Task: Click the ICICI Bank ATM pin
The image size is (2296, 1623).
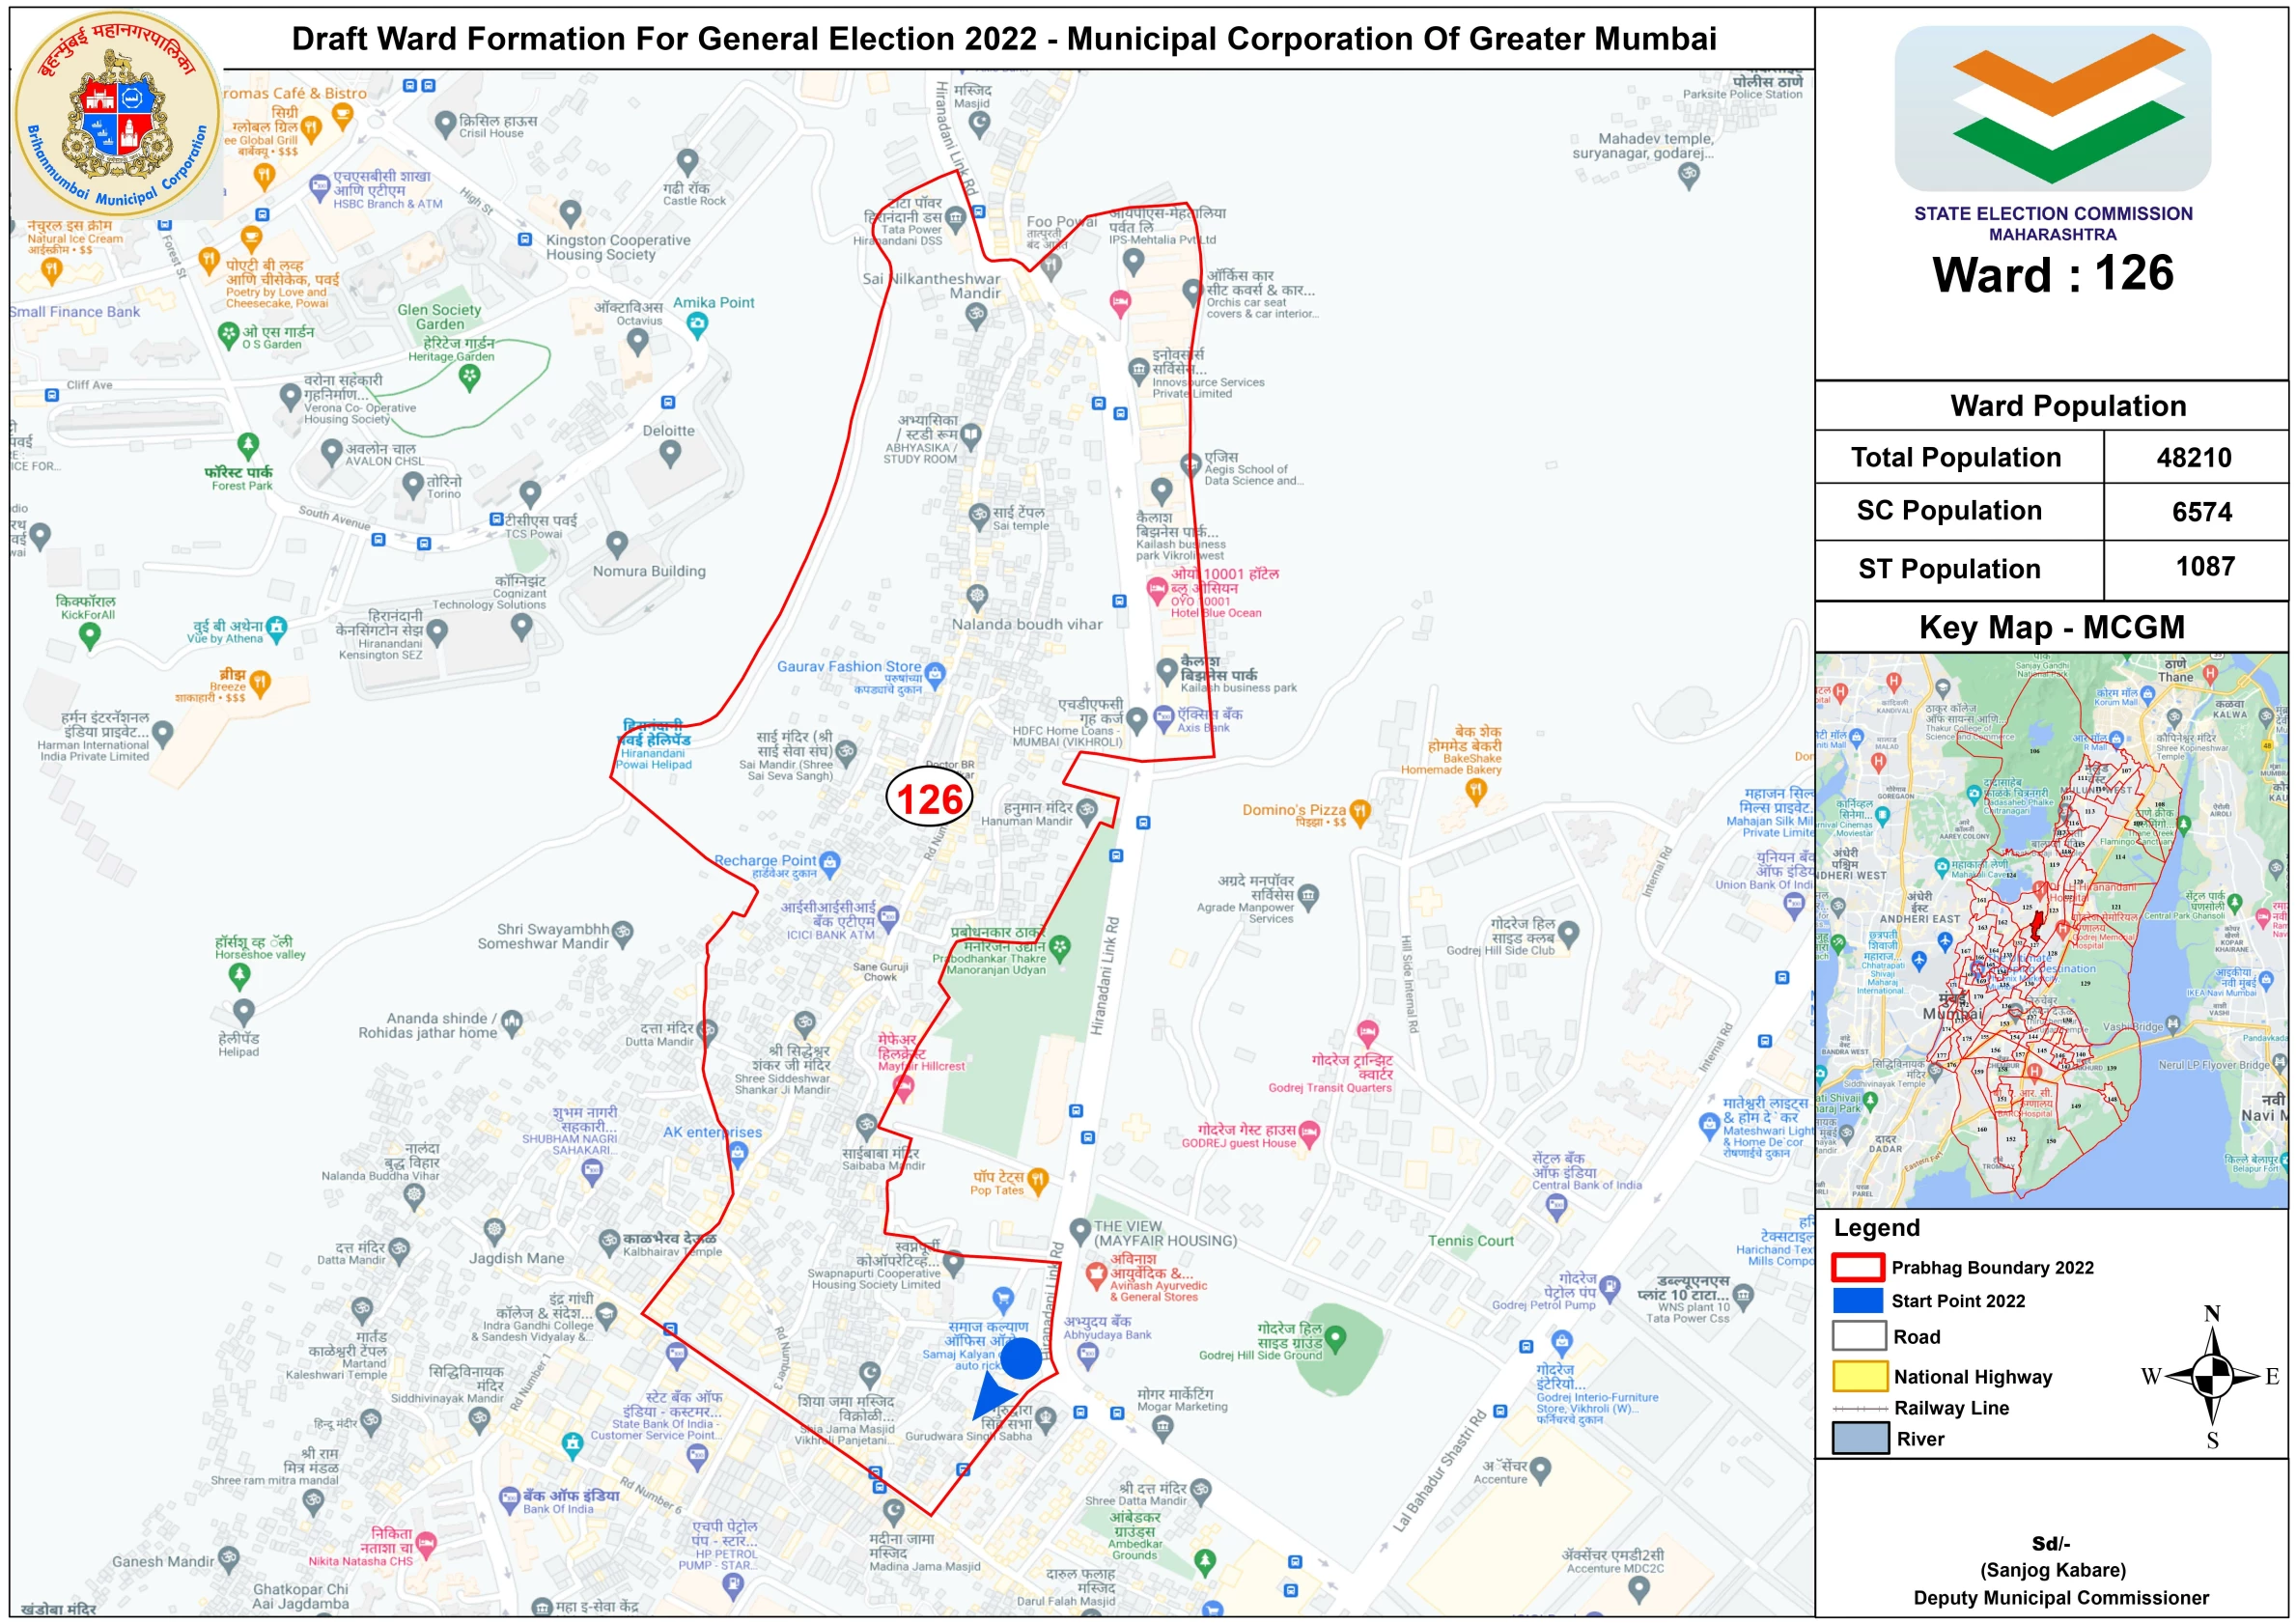Action: click(x=888, y=916)
